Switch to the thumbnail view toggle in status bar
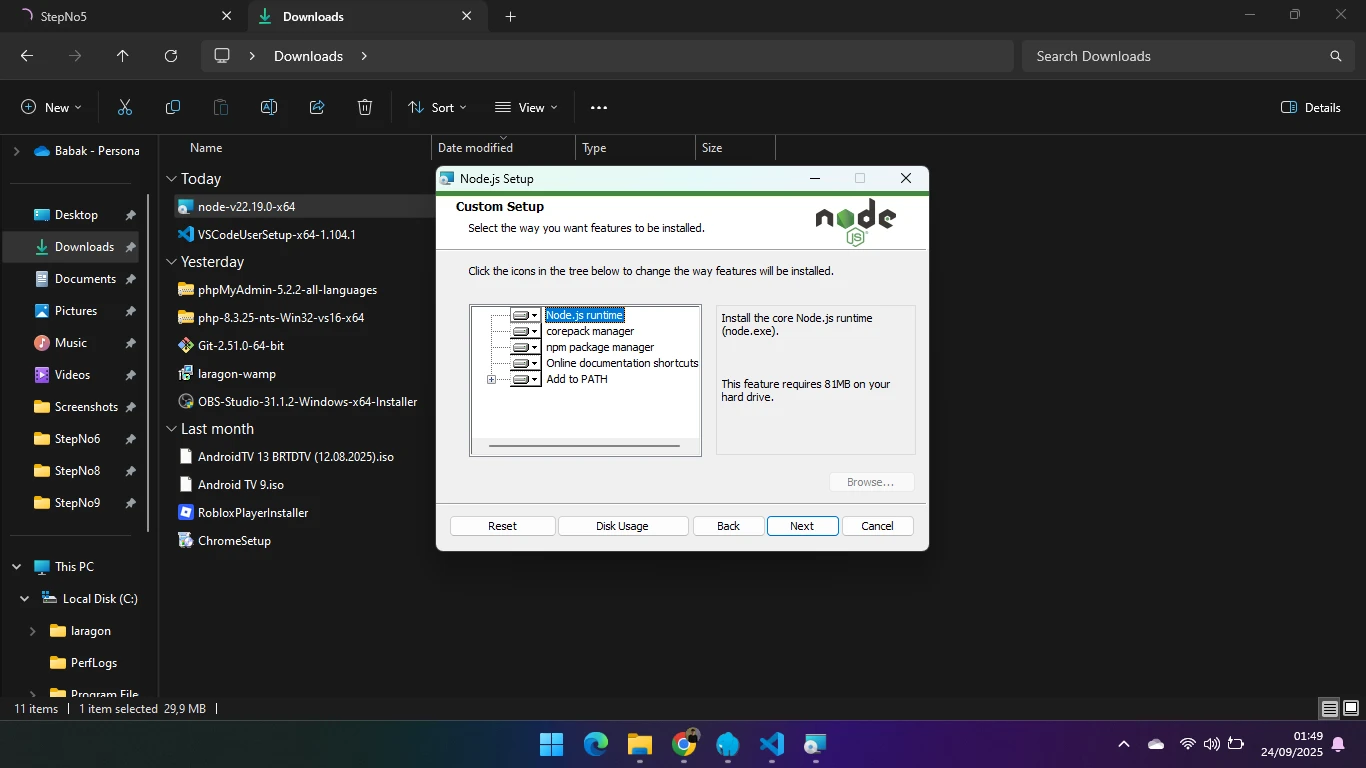 (1350, 709)
